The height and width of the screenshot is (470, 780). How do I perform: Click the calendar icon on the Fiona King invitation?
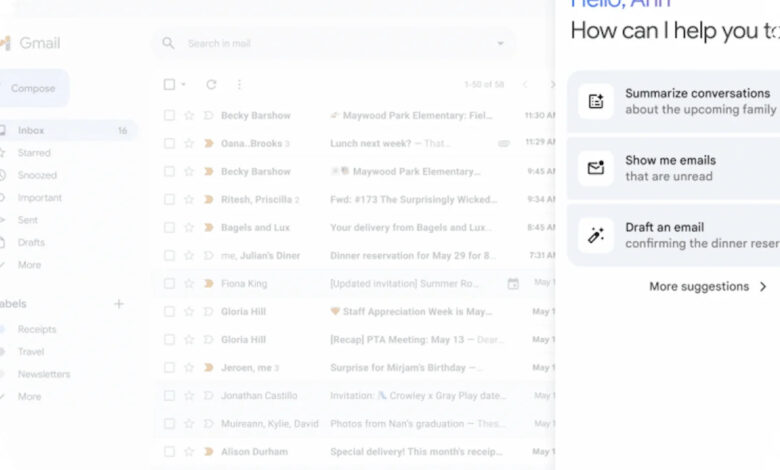pos(513,283)
